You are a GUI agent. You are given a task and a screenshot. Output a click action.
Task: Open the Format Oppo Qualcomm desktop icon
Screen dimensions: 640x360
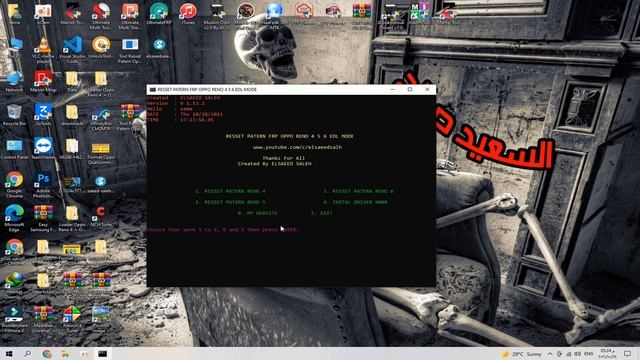point(101,153)
